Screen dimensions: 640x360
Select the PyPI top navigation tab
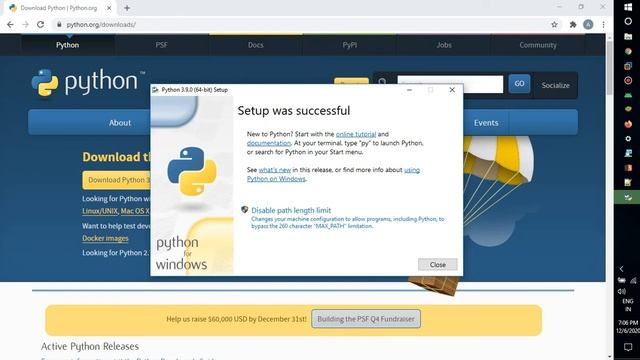coord(350,45)
